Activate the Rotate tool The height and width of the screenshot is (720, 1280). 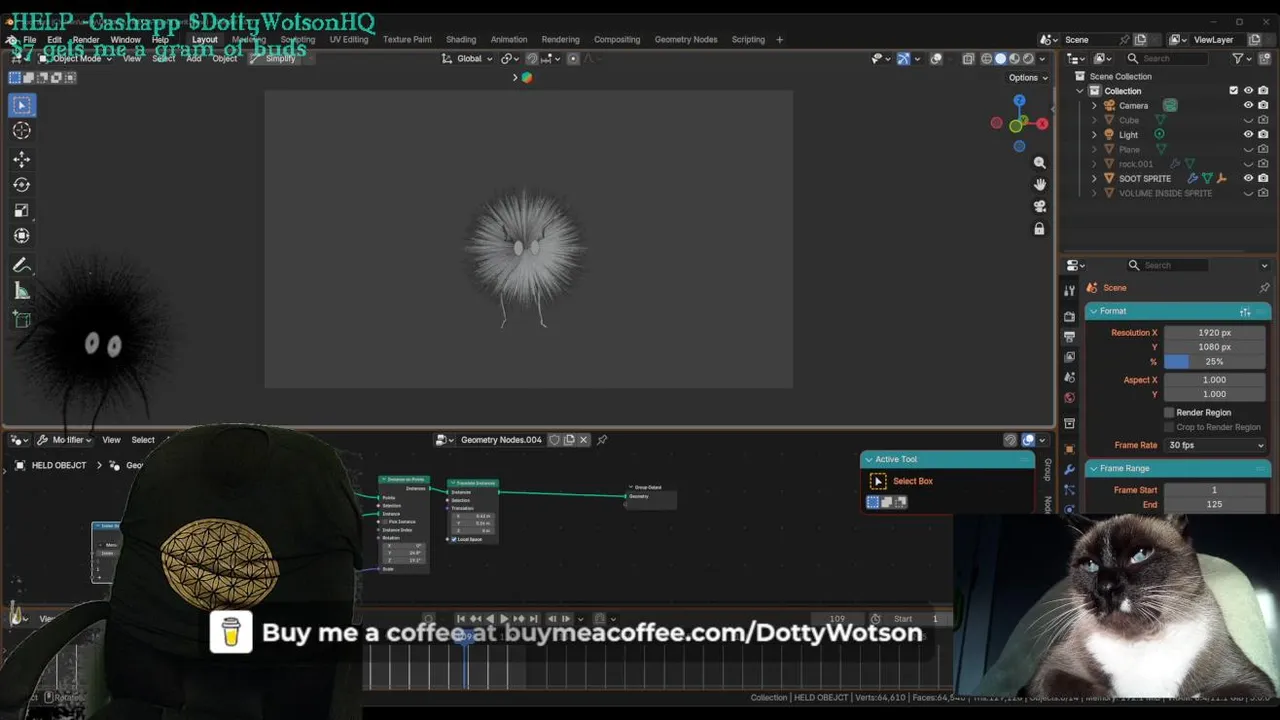pyautogui.click(x=22, y=185)
